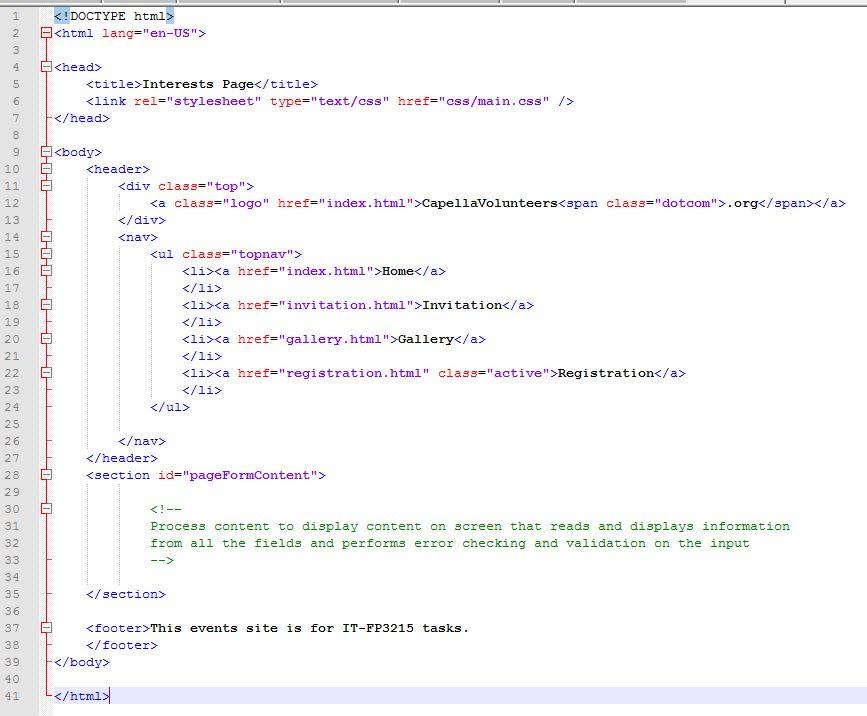The image size is (867, 716).
Task: Click the closing </header> tag
Action: pyautogui.click(x=122, y=458)
